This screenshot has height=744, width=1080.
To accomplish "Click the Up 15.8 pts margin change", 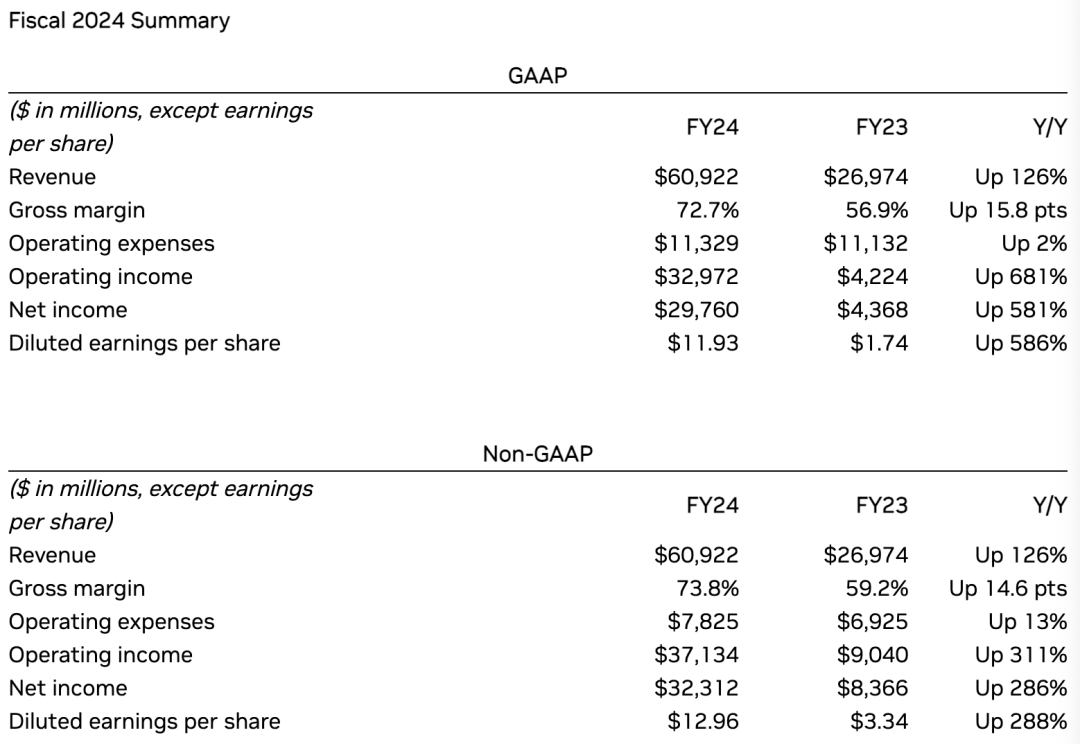I will click(x=1008, y=210).
